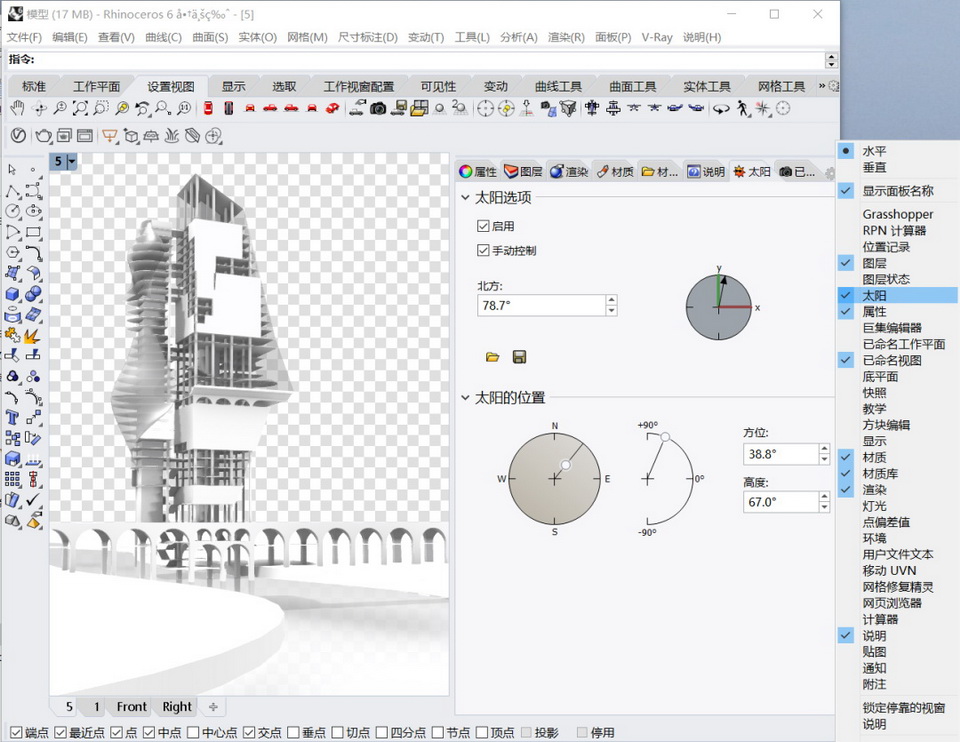Select the Text object tool
This screenshot has width=960, height=742.
point(13,417)
